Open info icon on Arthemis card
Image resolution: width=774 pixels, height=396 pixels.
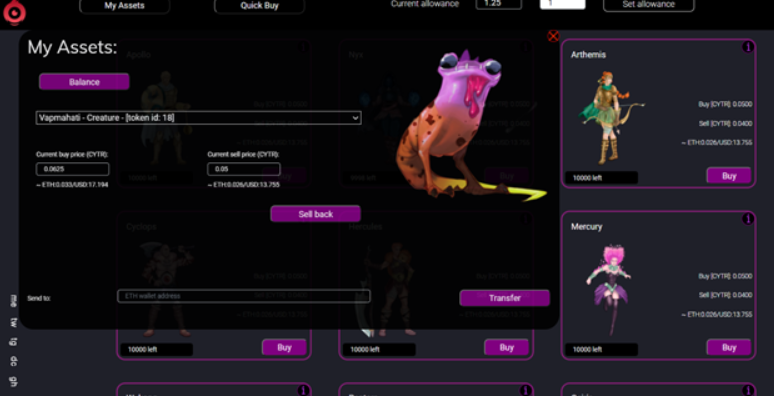click(x=747, y=47)
